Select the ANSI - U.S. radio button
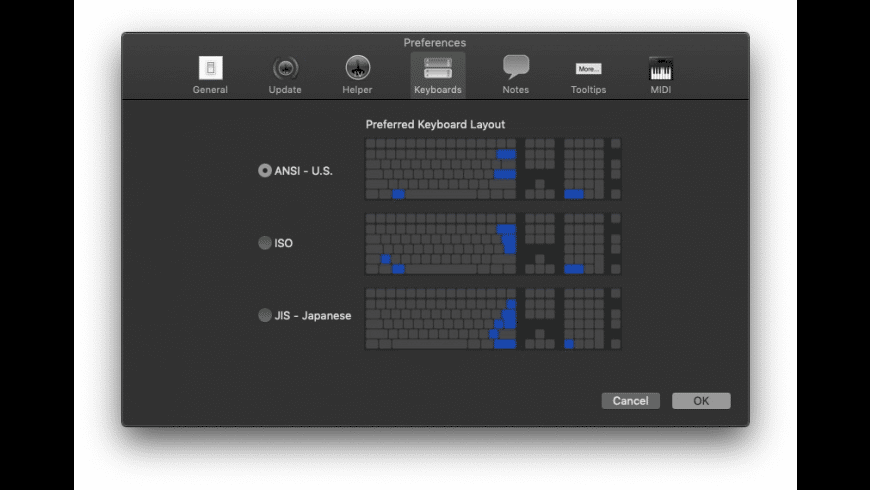Screen dimensions: 870x490 pos(265,170)
